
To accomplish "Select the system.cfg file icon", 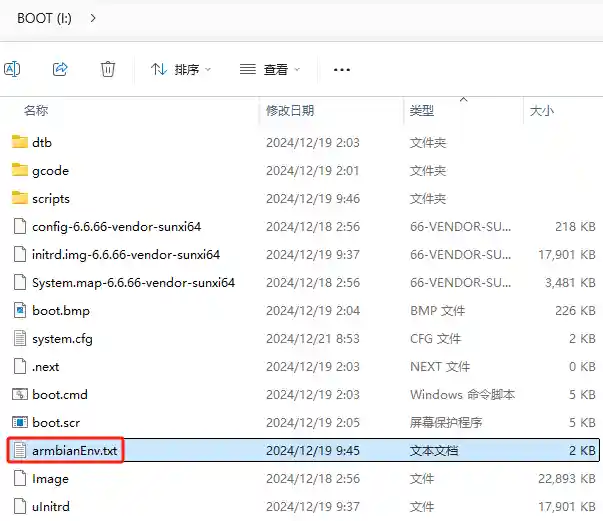I will (x=20, y=338).
